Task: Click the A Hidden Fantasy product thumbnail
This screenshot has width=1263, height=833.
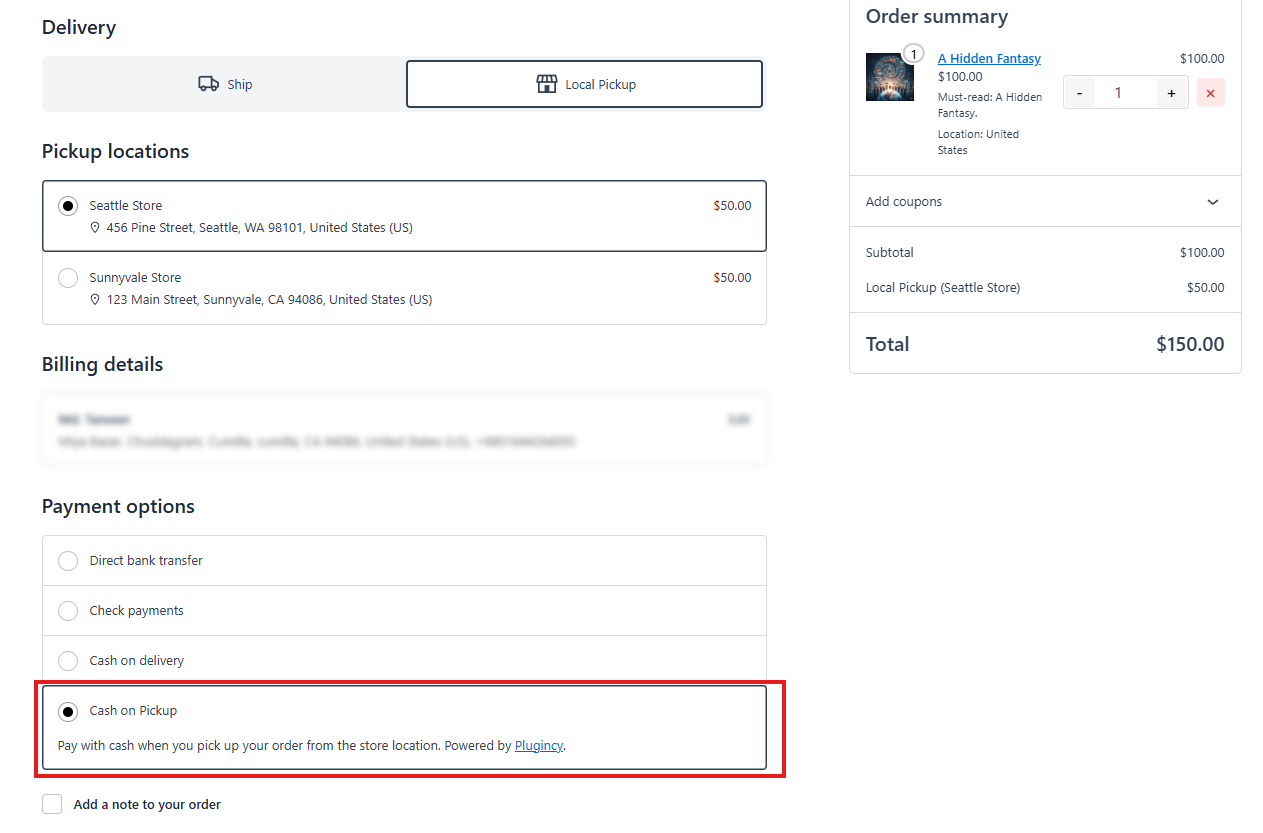Action: (x=889, y=77)
